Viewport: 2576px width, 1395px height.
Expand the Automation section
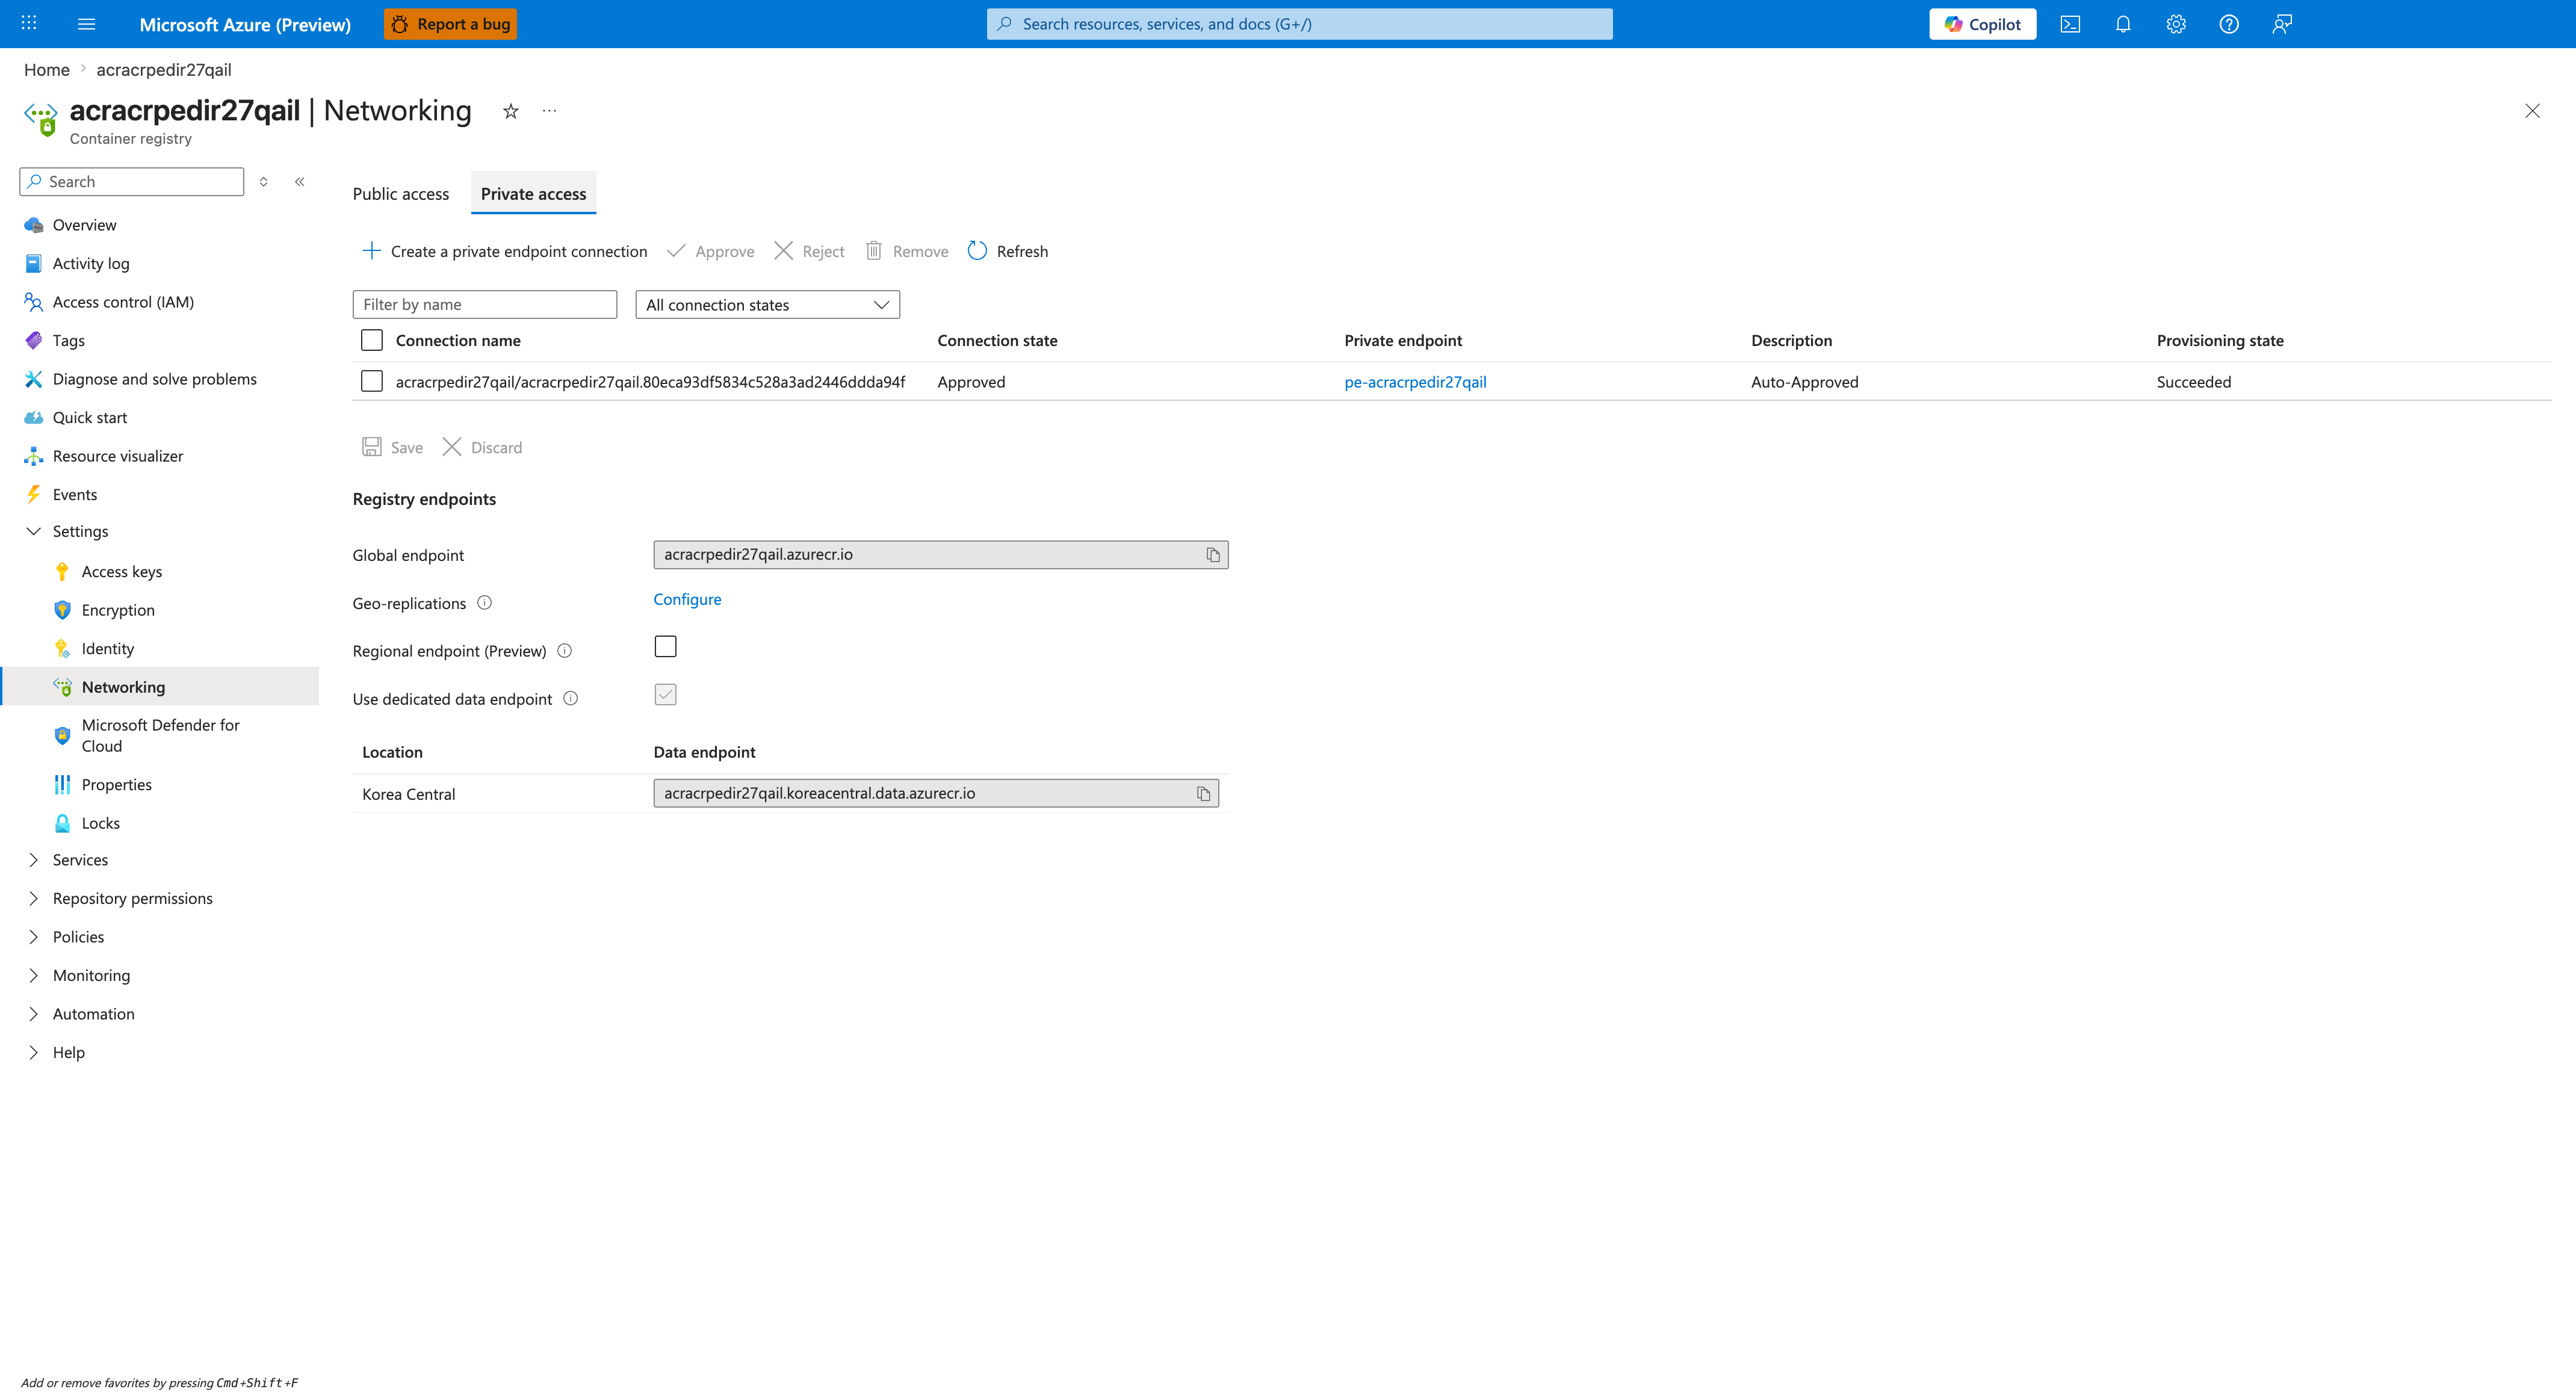click(x=33, y=1014)
